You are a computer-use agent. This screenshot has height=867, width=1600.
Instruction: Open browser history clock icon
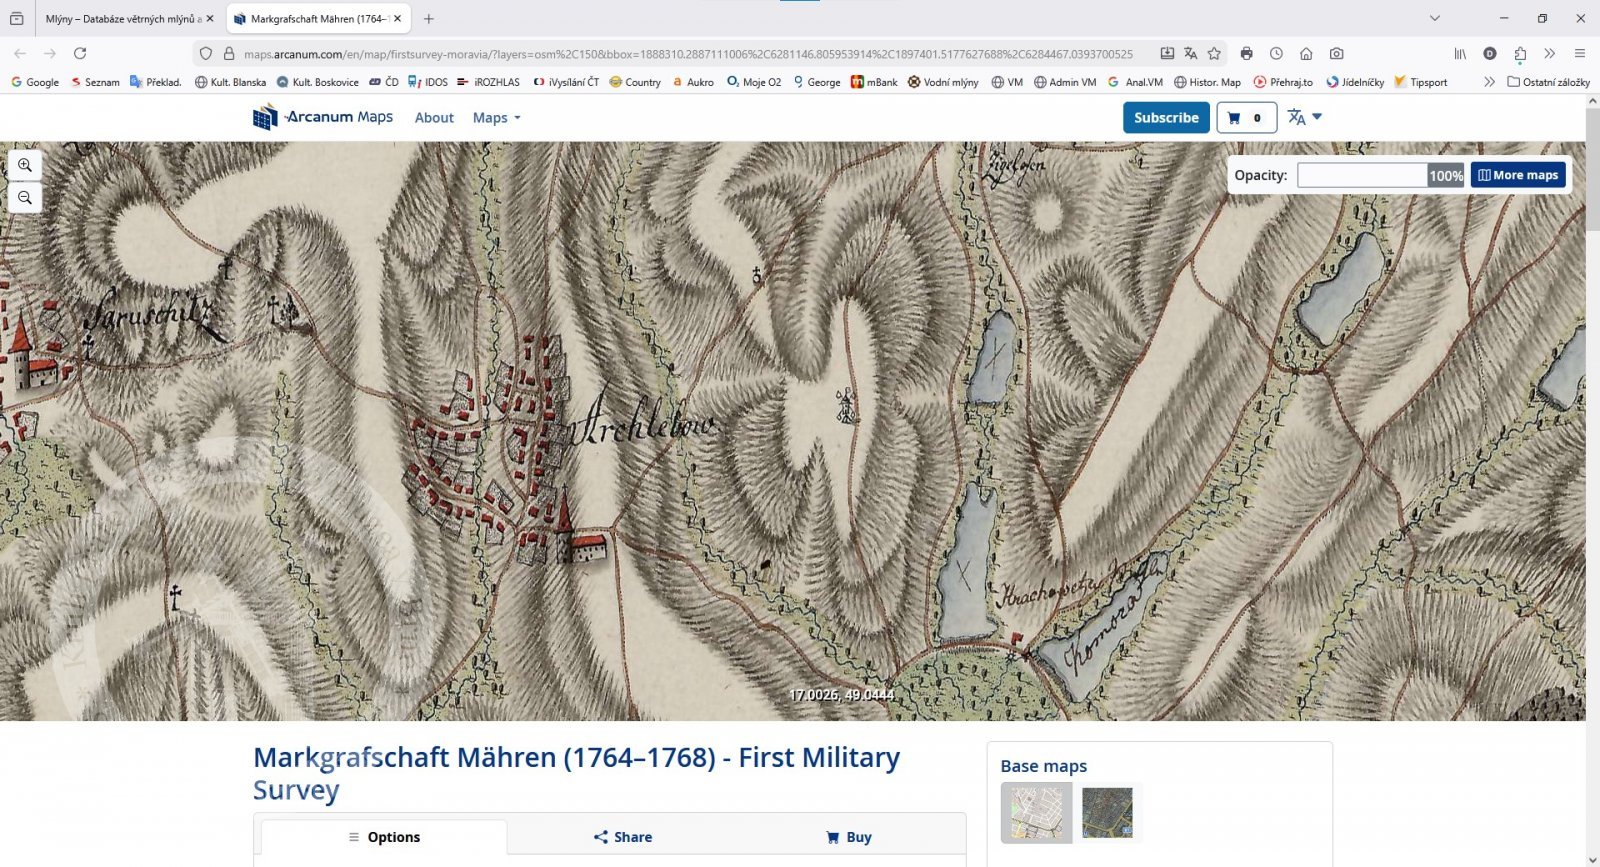tap(1276, 54)
